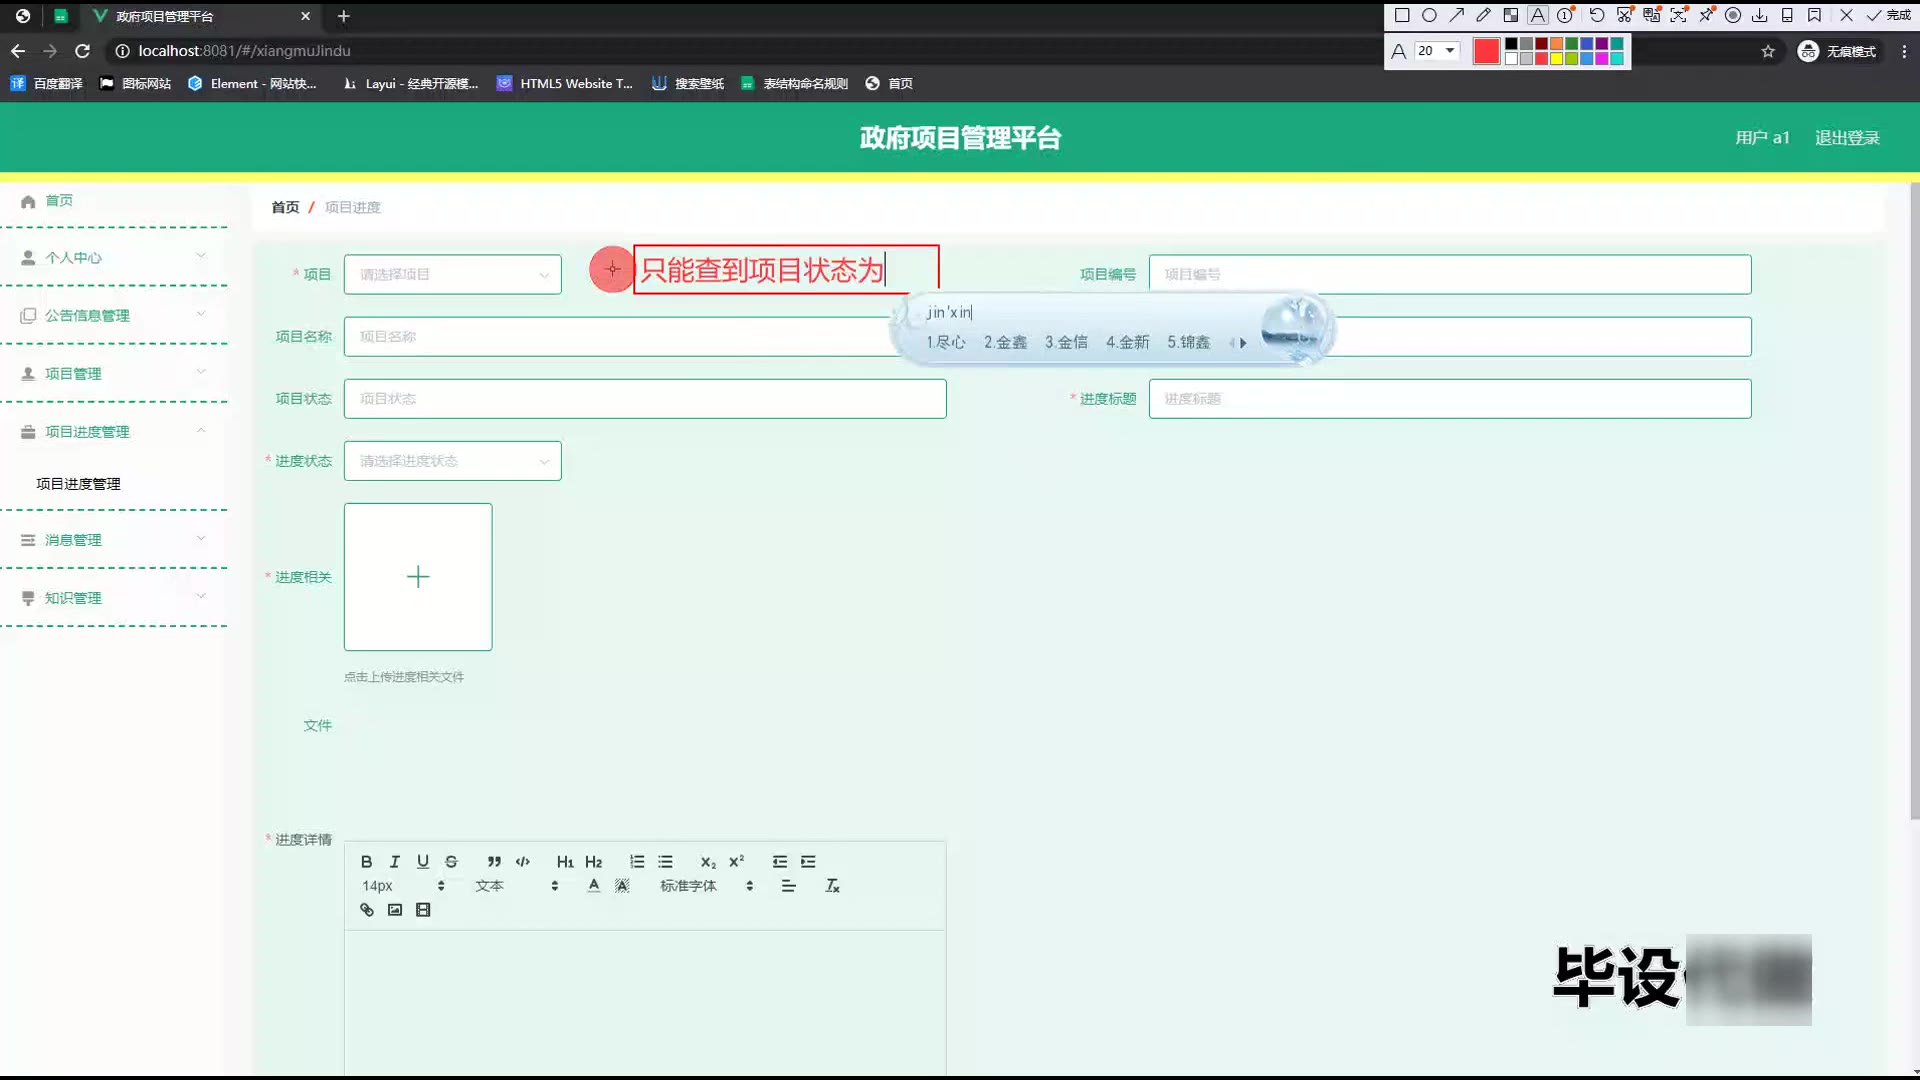This screenshot has width=1920, height=1080.
Task: Apply subscript formatting
Action: [708, 861]
